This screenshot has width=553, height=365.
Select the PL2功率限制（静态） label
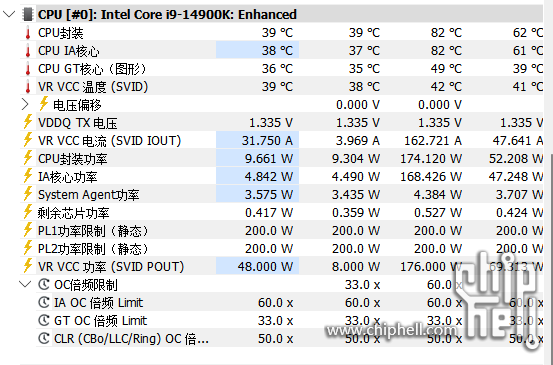(93, 249)
